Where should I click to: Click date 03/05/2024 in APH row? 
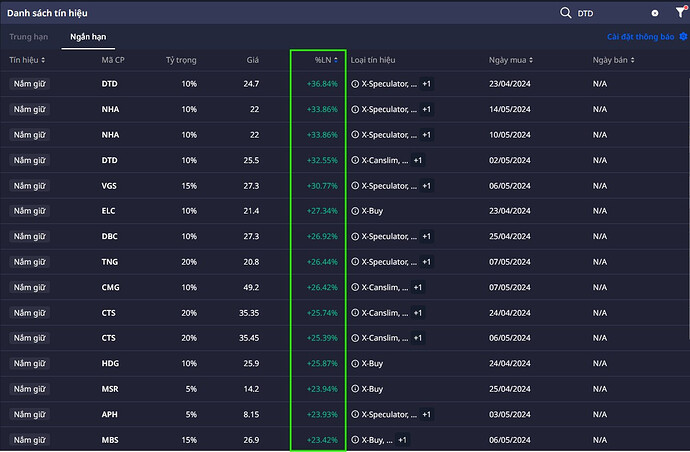[x=510, y=415]
